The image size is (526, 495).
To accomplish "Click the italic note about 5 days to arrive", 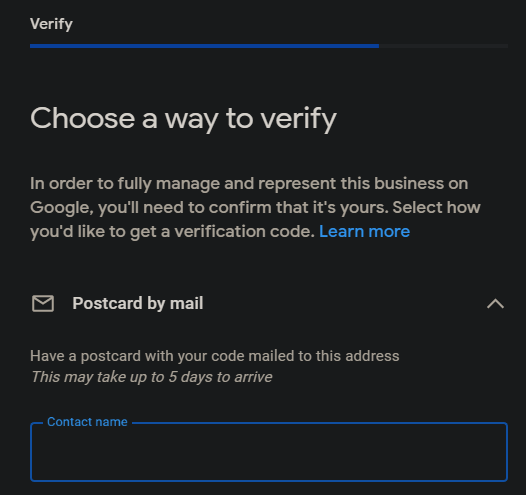I will click(x=152, y=377).
